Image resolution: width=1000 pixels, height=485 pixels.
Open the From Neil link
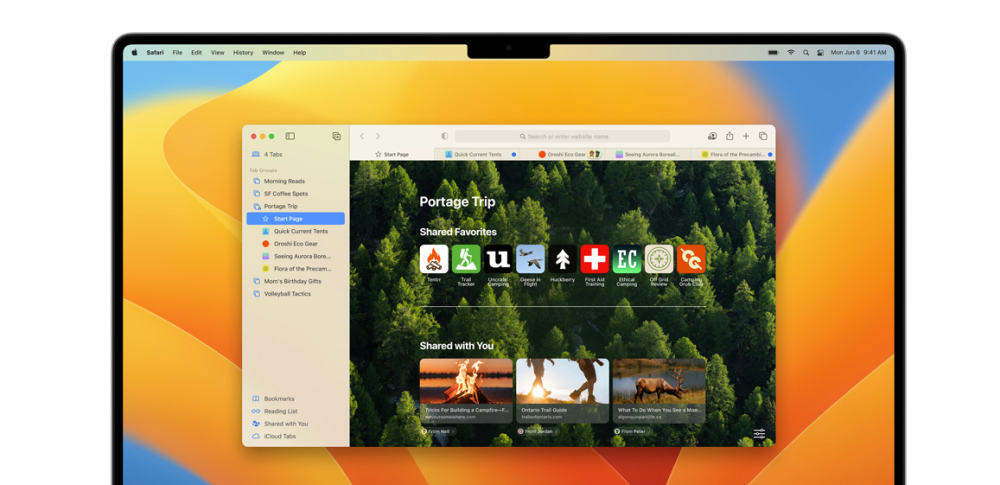(x=438, y=431)
